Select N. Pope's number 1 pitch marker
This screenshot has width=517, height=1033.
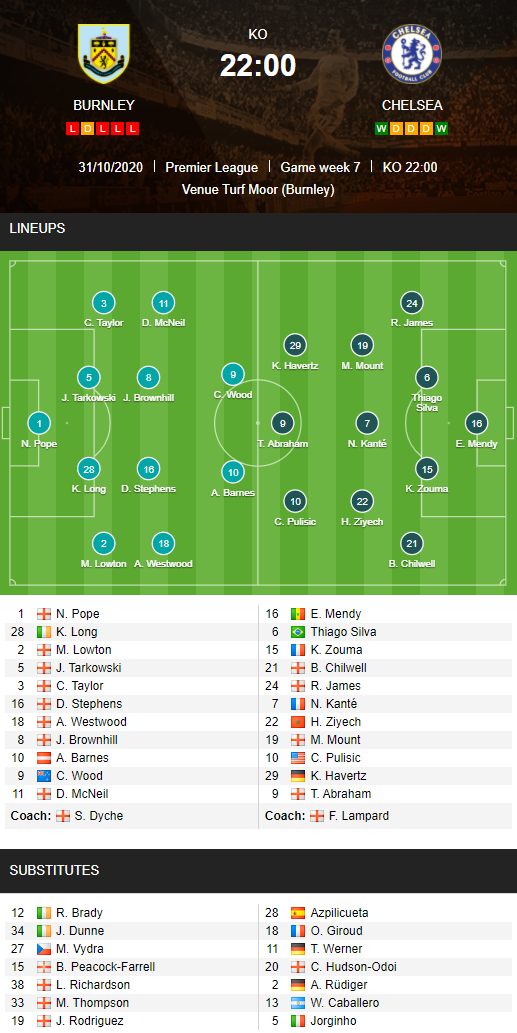(x=39, y=423)
